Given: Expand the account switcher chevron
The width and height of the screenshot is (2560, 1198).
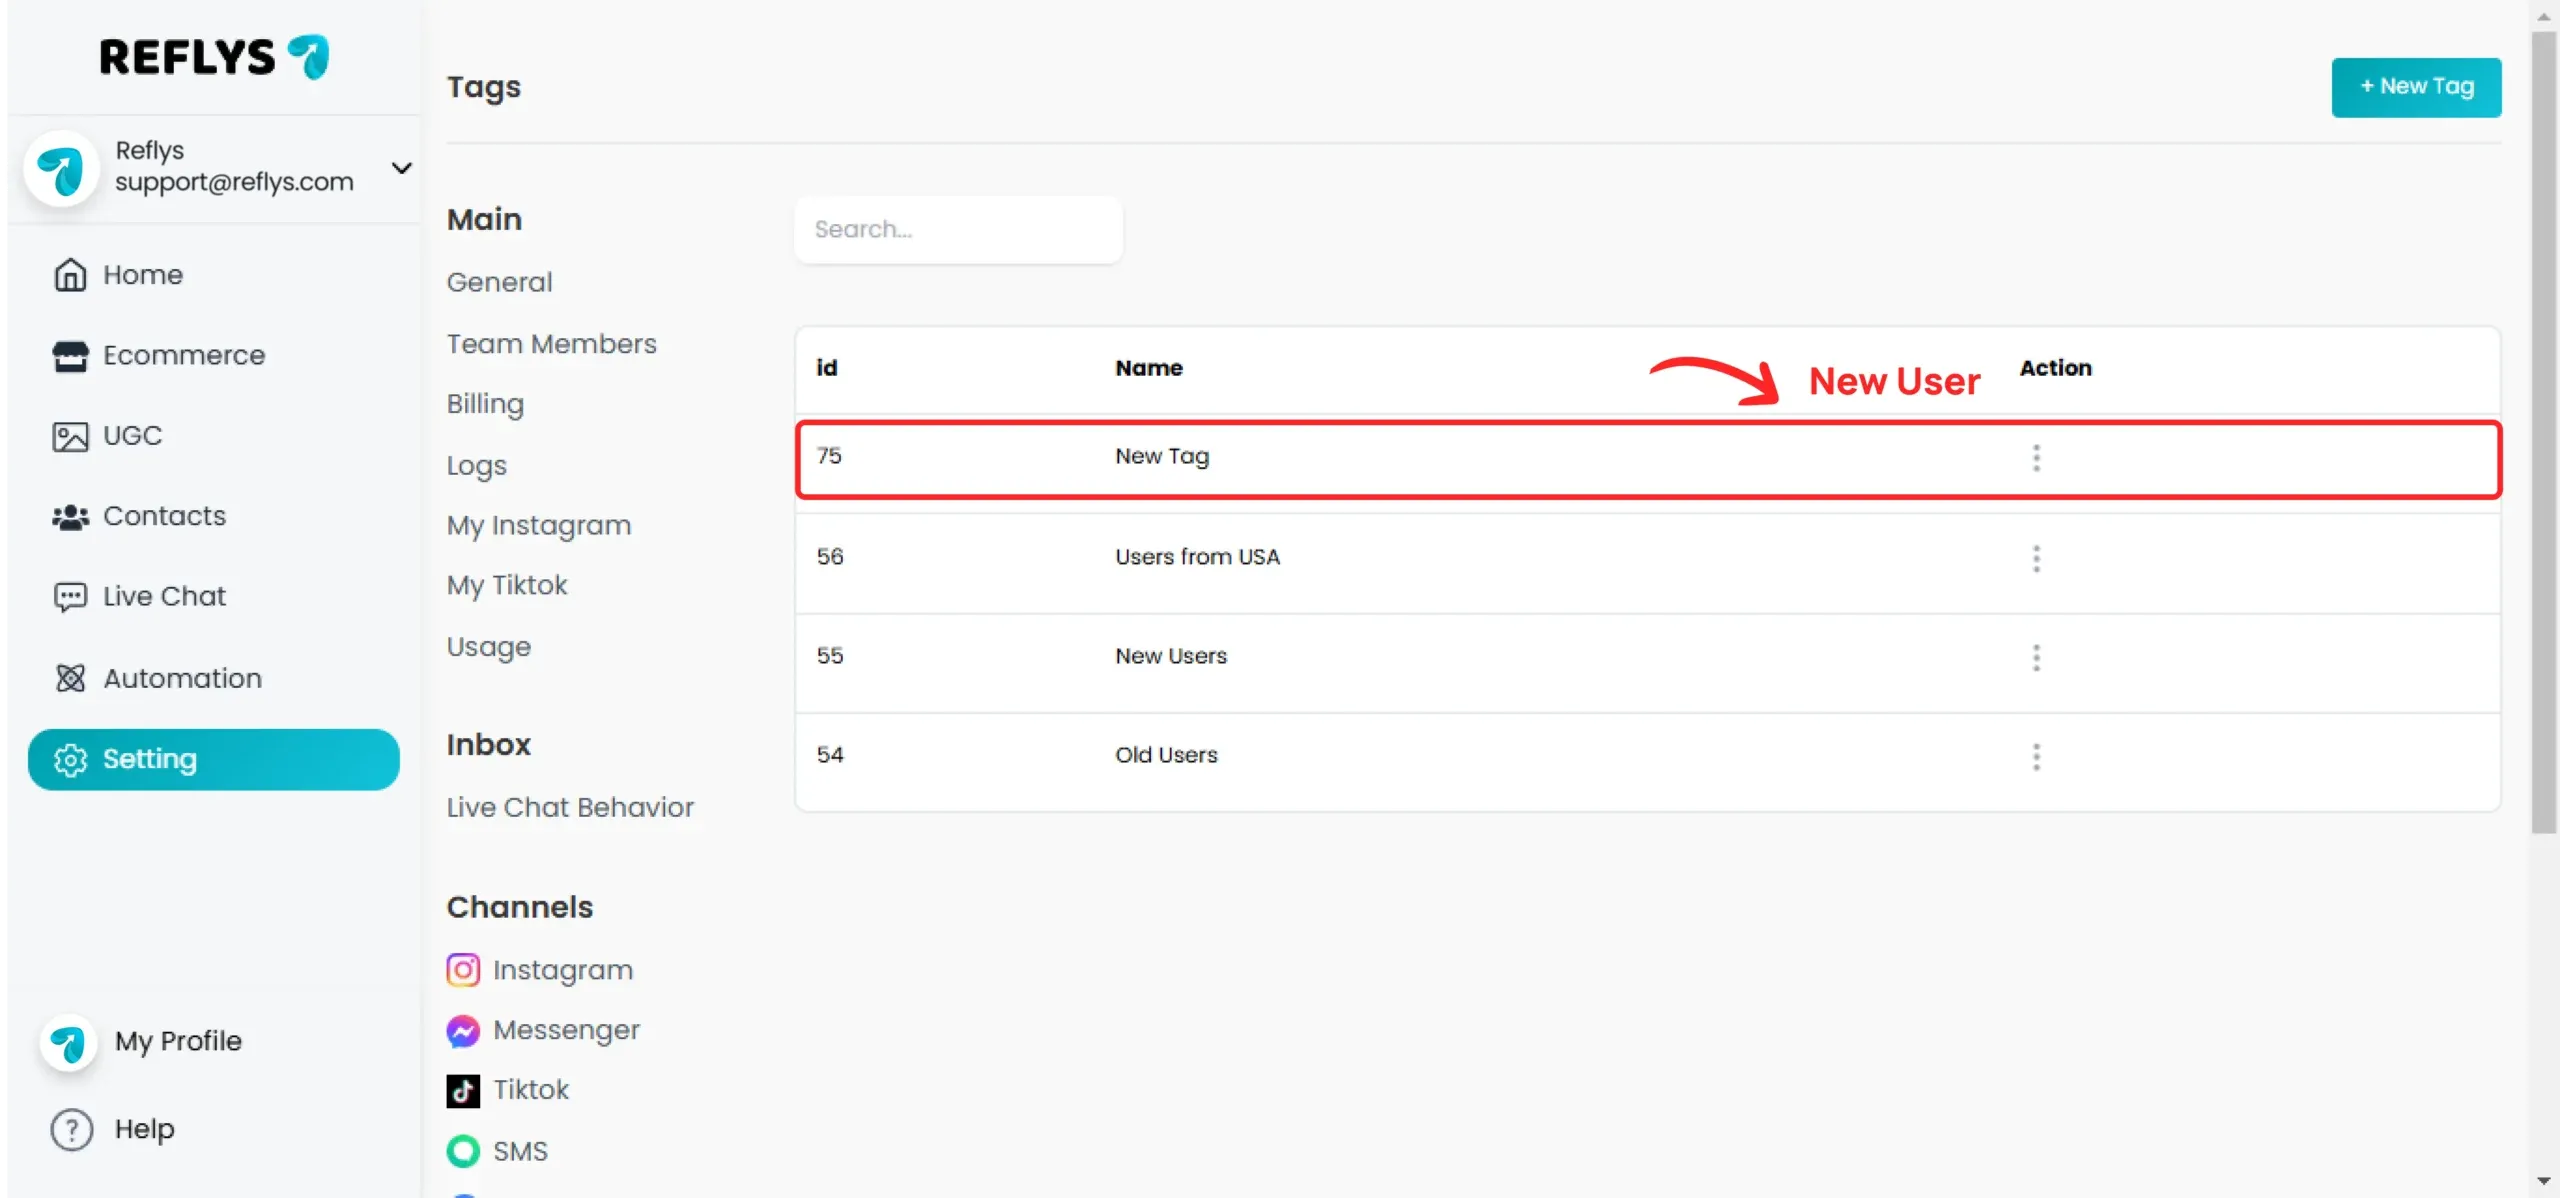Looking at the screenshot, I should click(402, 168).
